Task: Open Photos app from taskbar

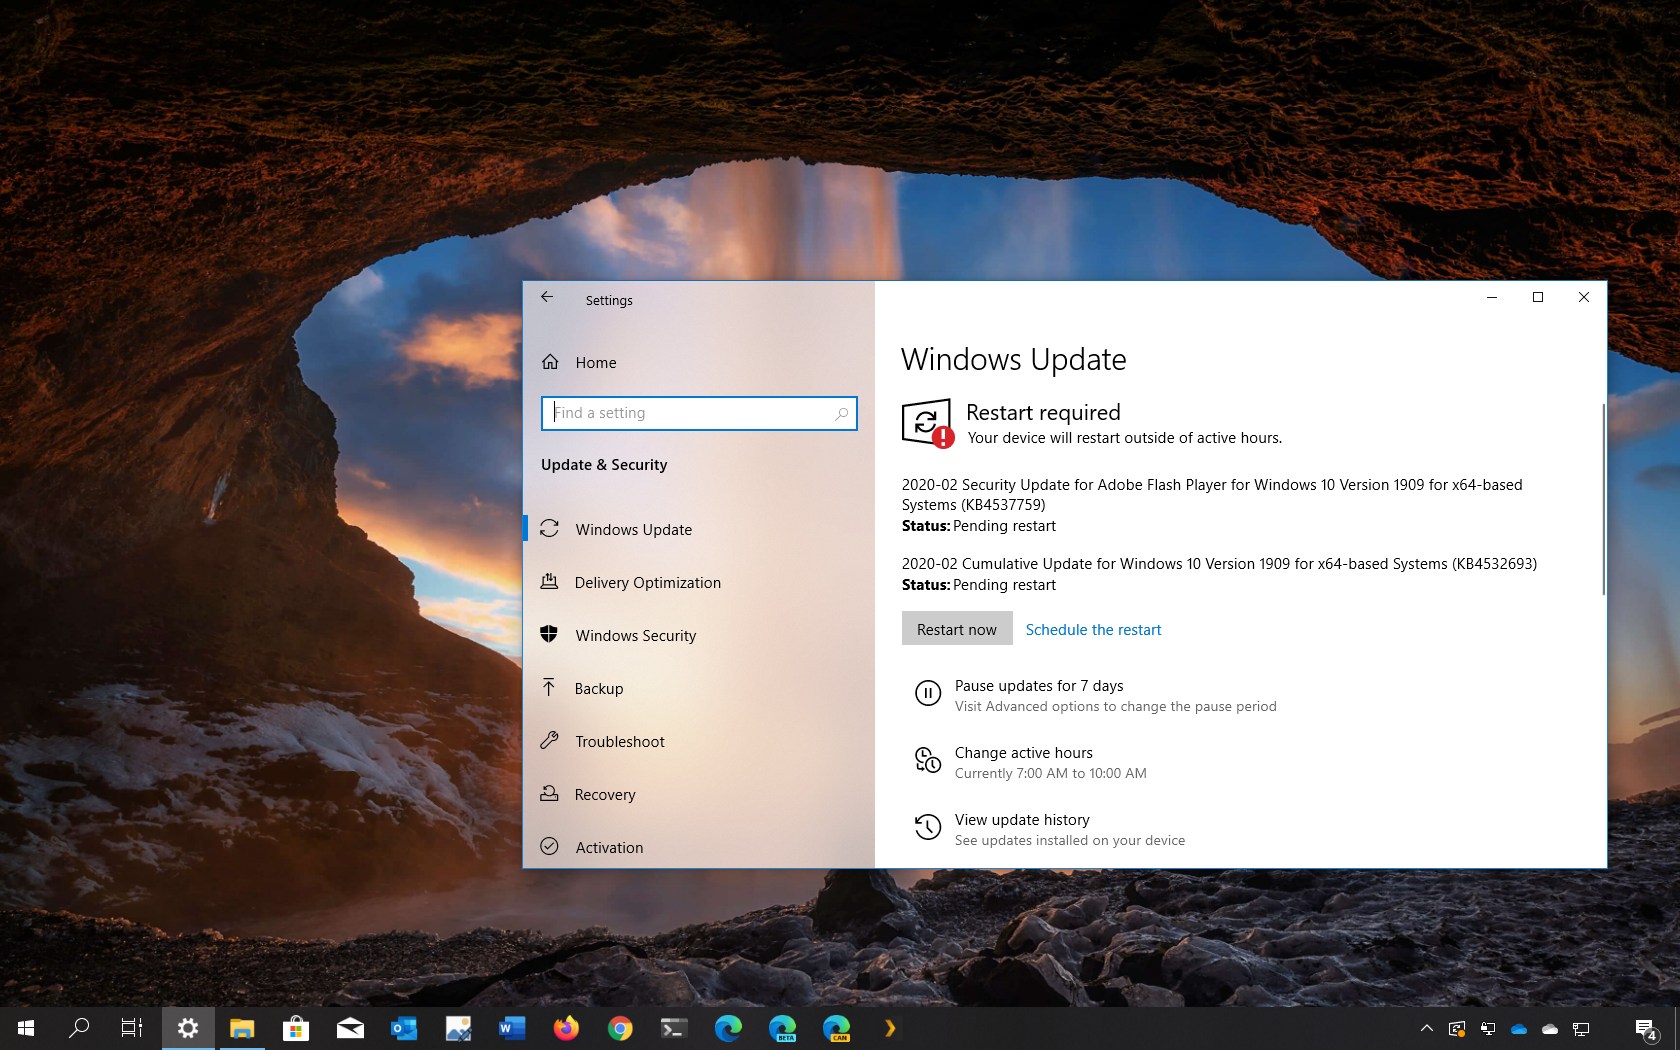Action: 458,1028
